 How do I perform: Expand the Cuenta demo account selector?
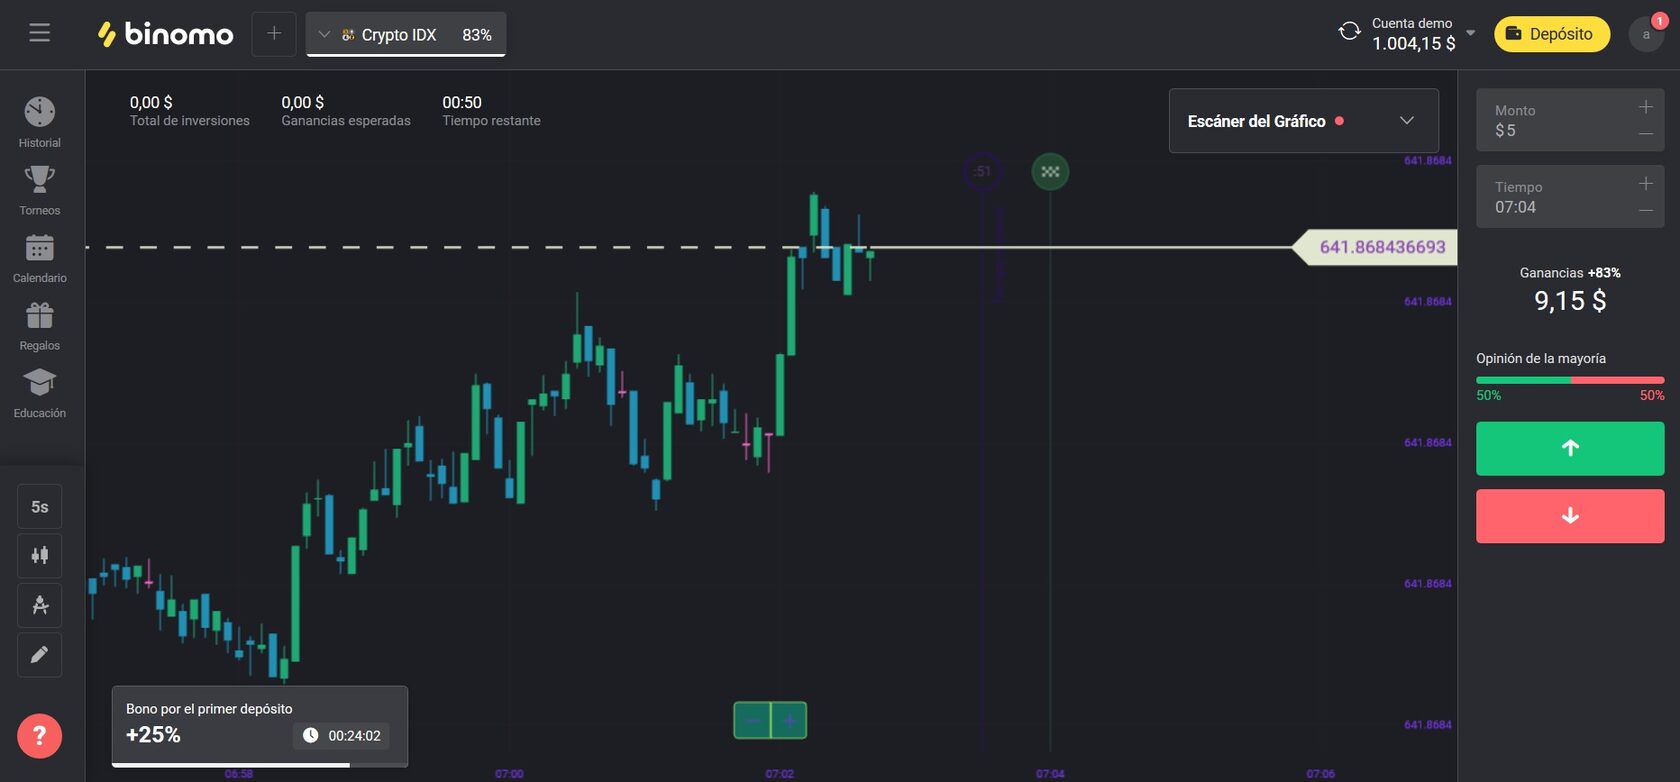coord(1470,33)
